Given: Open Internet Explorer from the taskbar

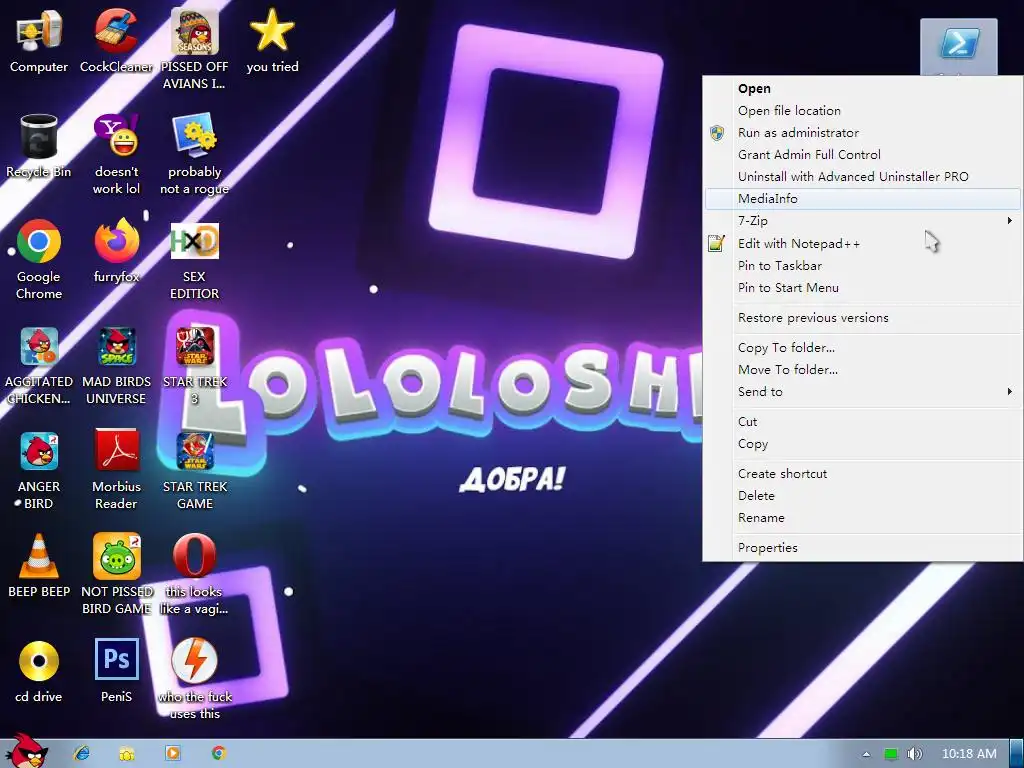Looking at the screenshot, I should [82, 753].
